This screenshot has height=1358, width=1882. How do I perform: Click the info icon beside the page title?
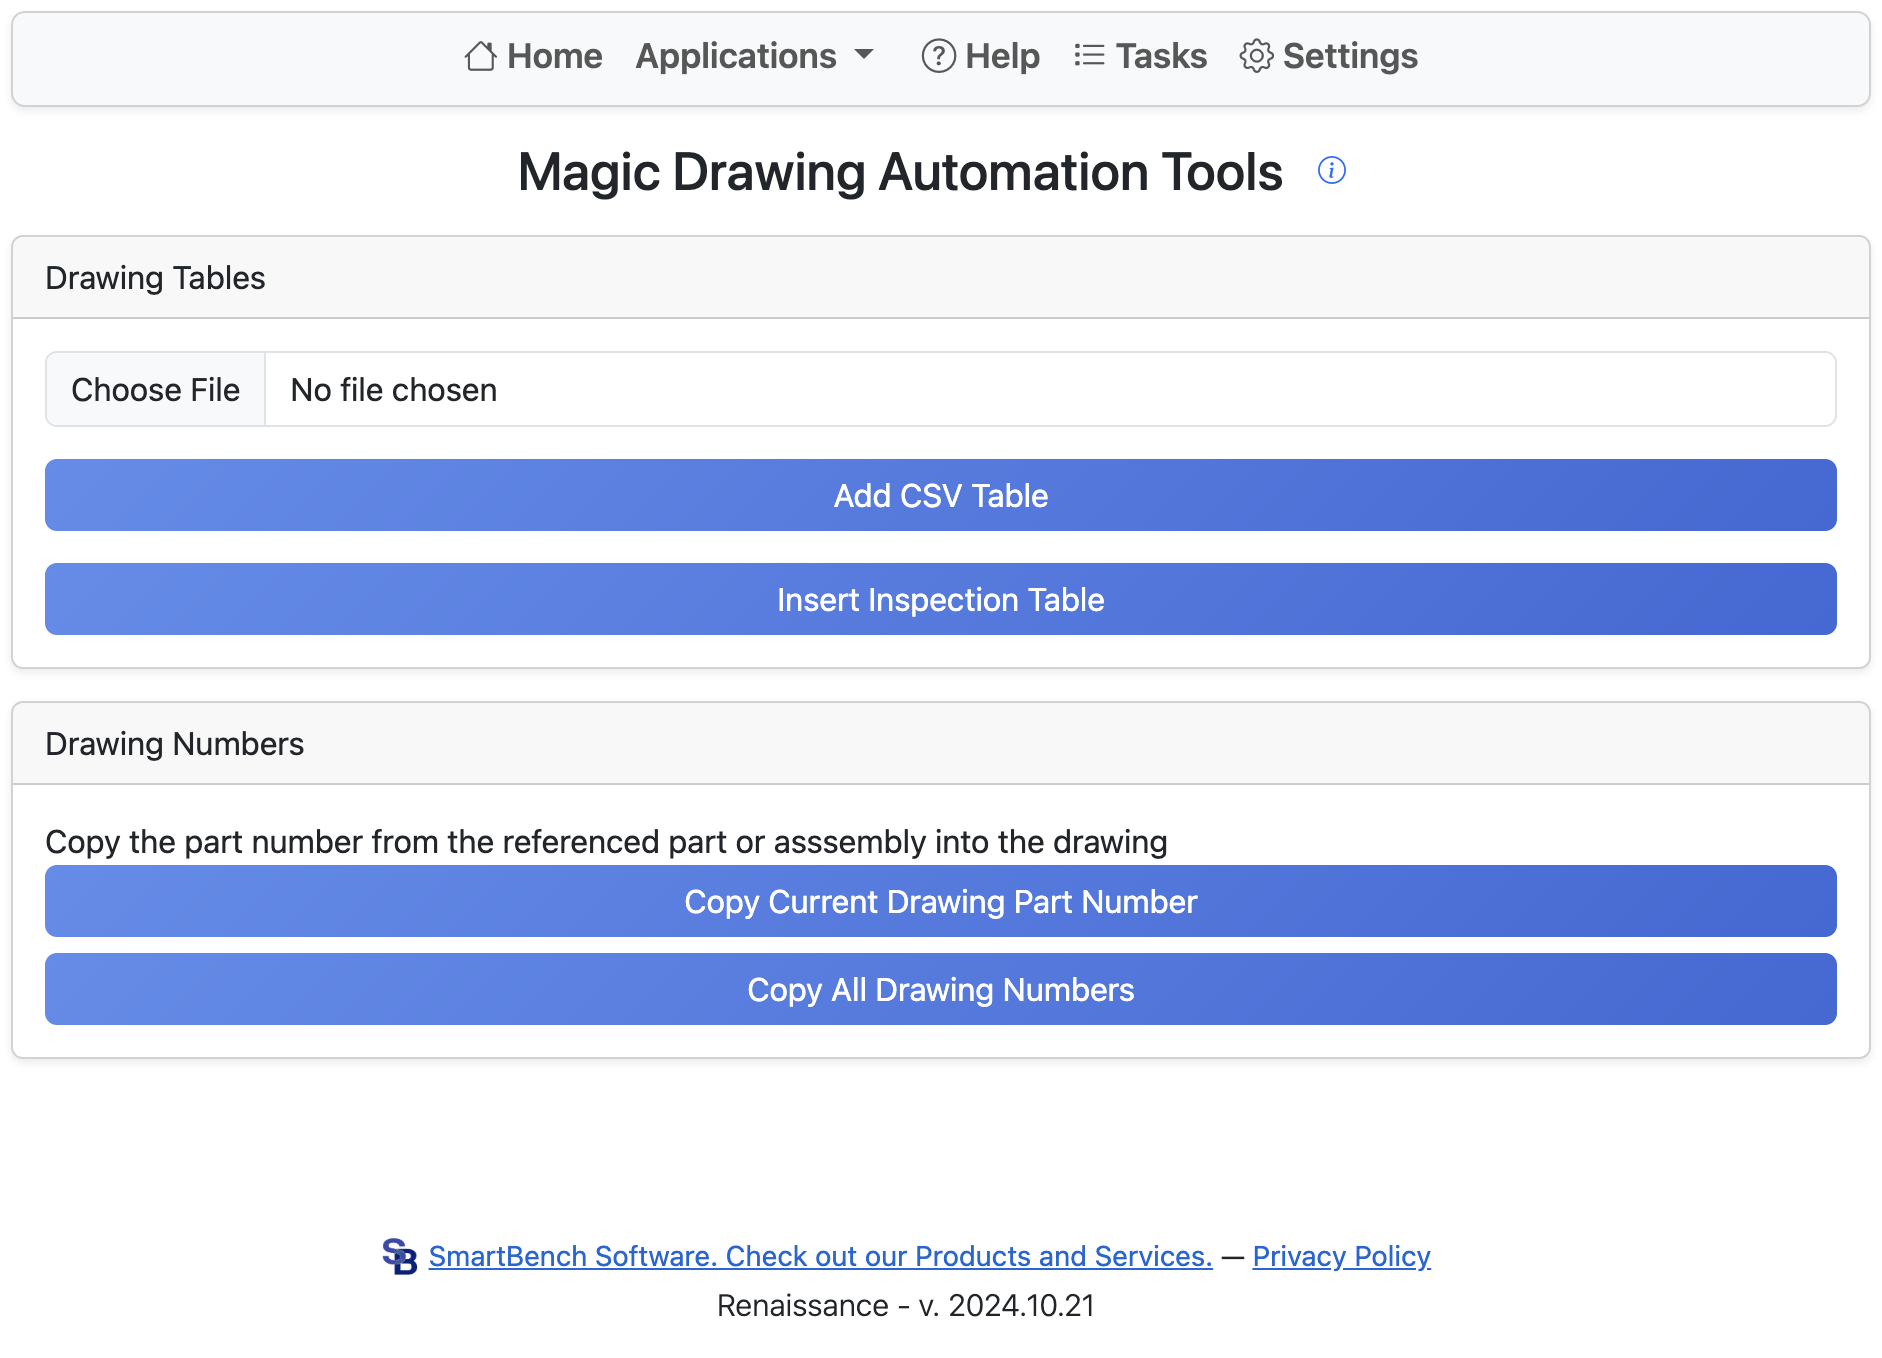(1333, 170)
